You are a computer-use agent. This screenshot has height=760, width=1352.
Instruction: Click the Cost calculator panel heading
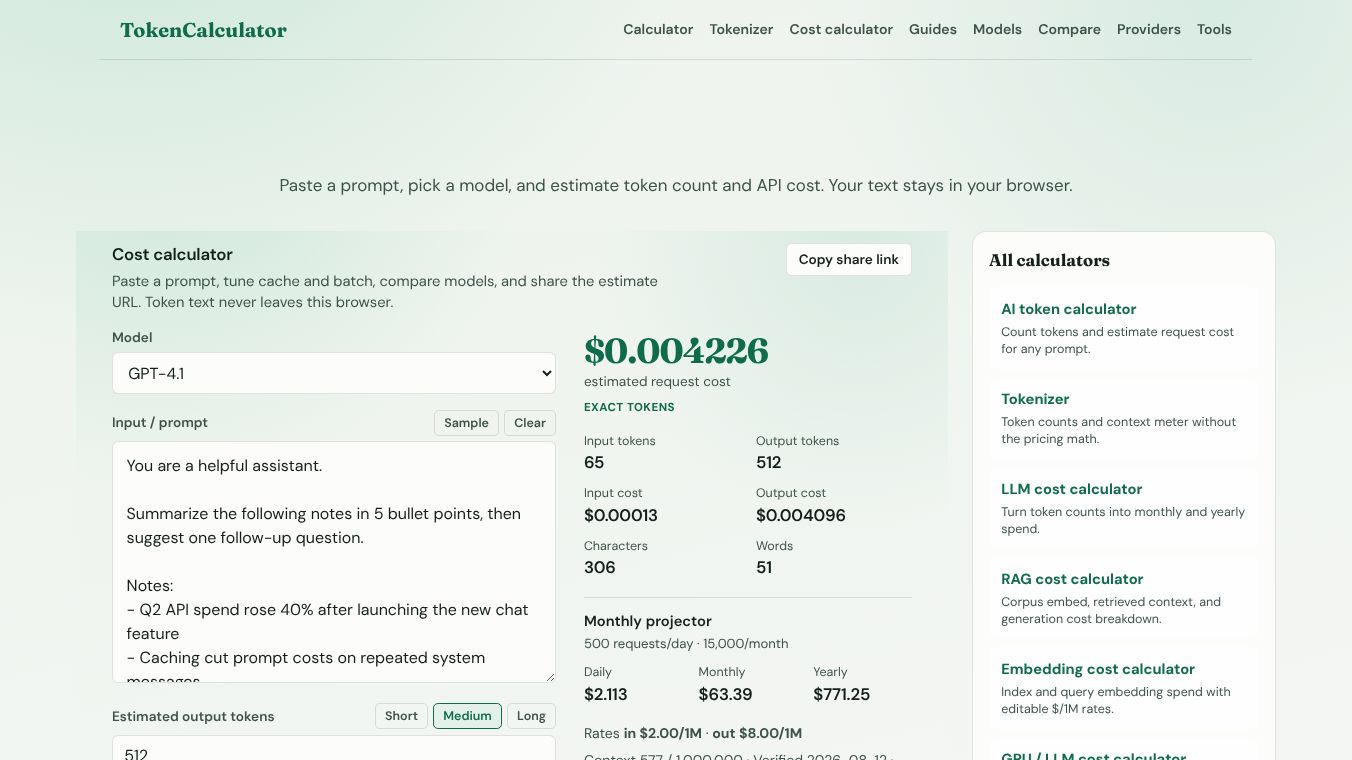[x=172, y=255]
